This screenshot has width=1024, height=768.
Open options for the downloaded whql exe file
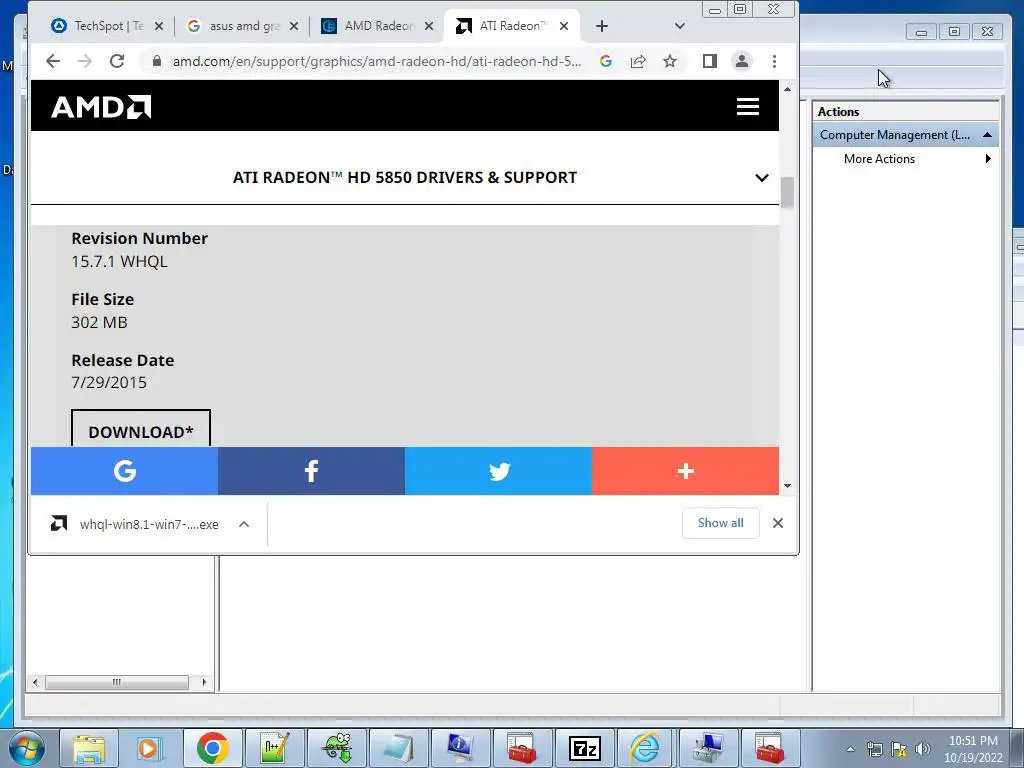coord(244,524)
